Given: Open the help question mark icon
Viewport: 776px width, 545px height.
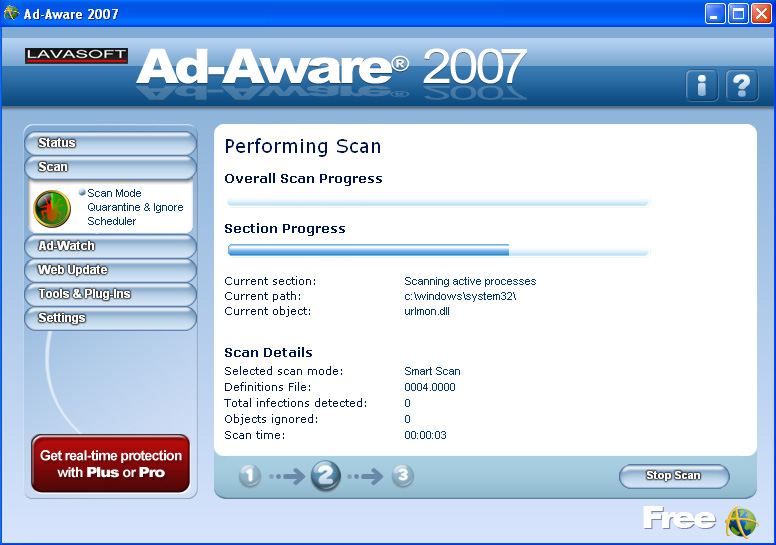Looking at the screenshot, I should [741, 86].
